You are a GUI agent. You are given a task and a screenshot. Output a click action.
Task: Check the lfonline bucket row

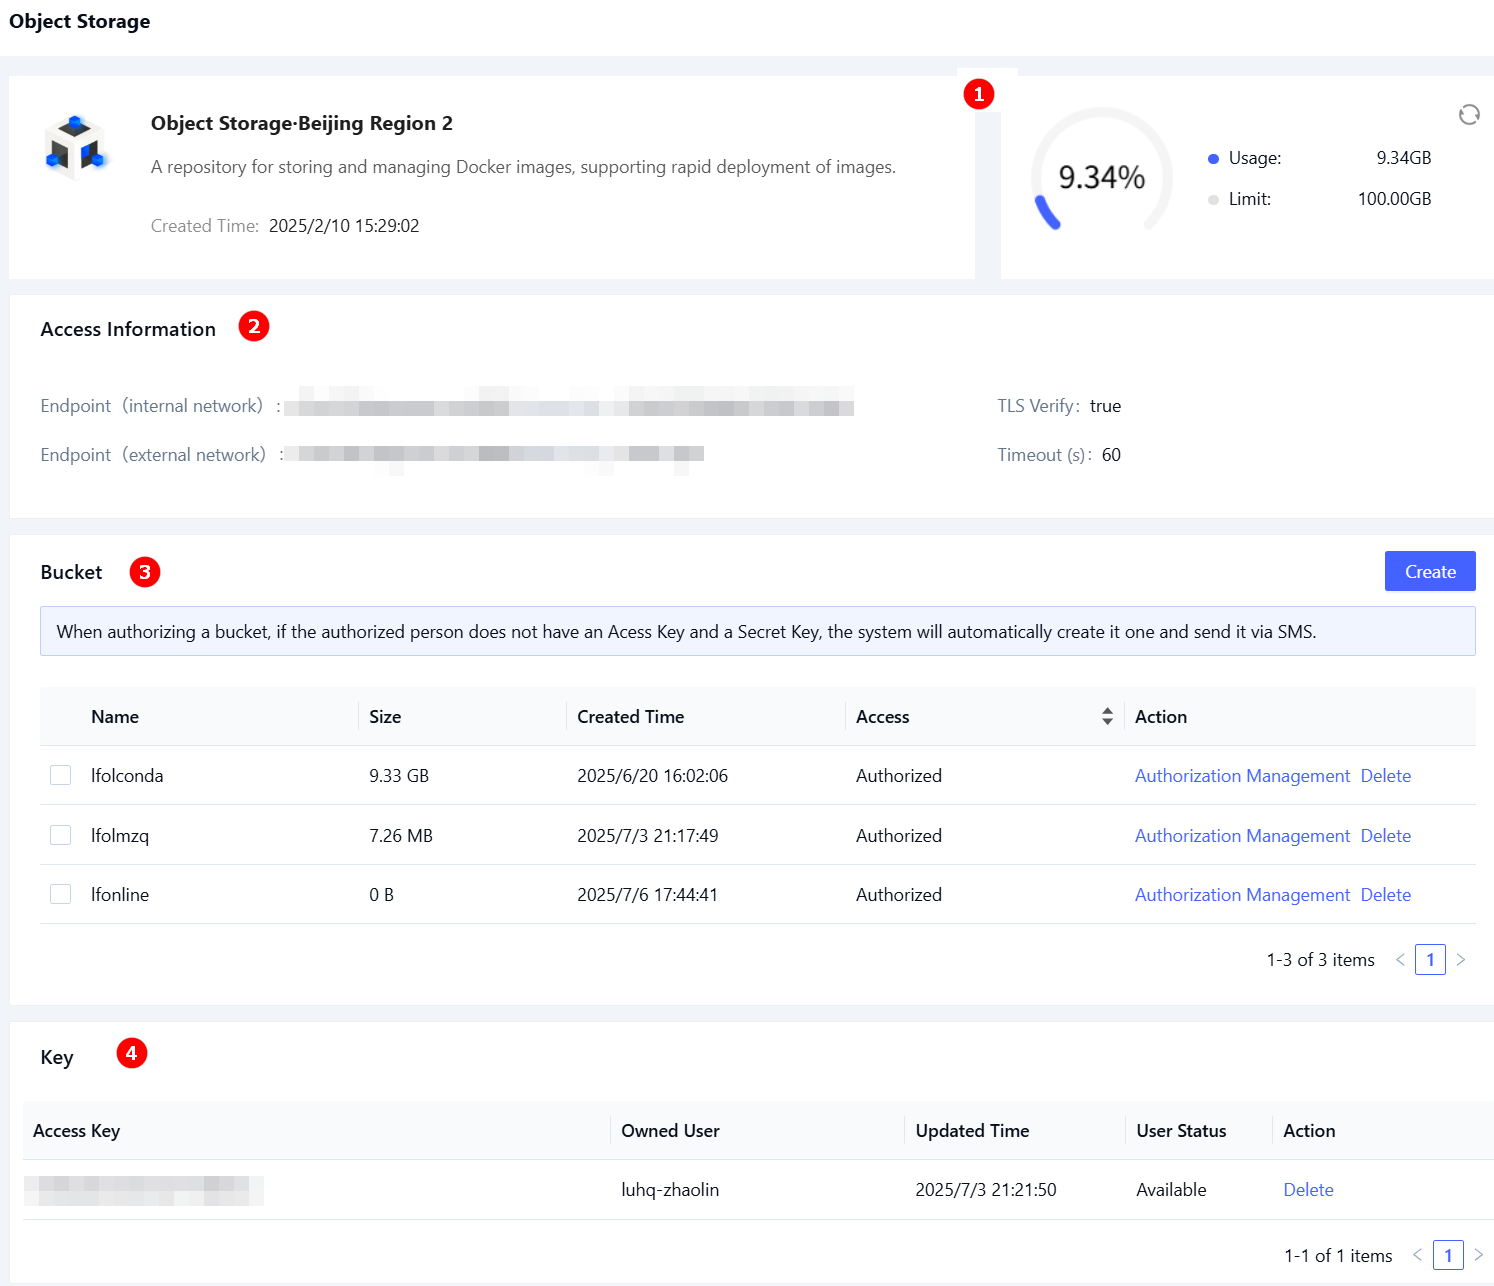point(61,894)
